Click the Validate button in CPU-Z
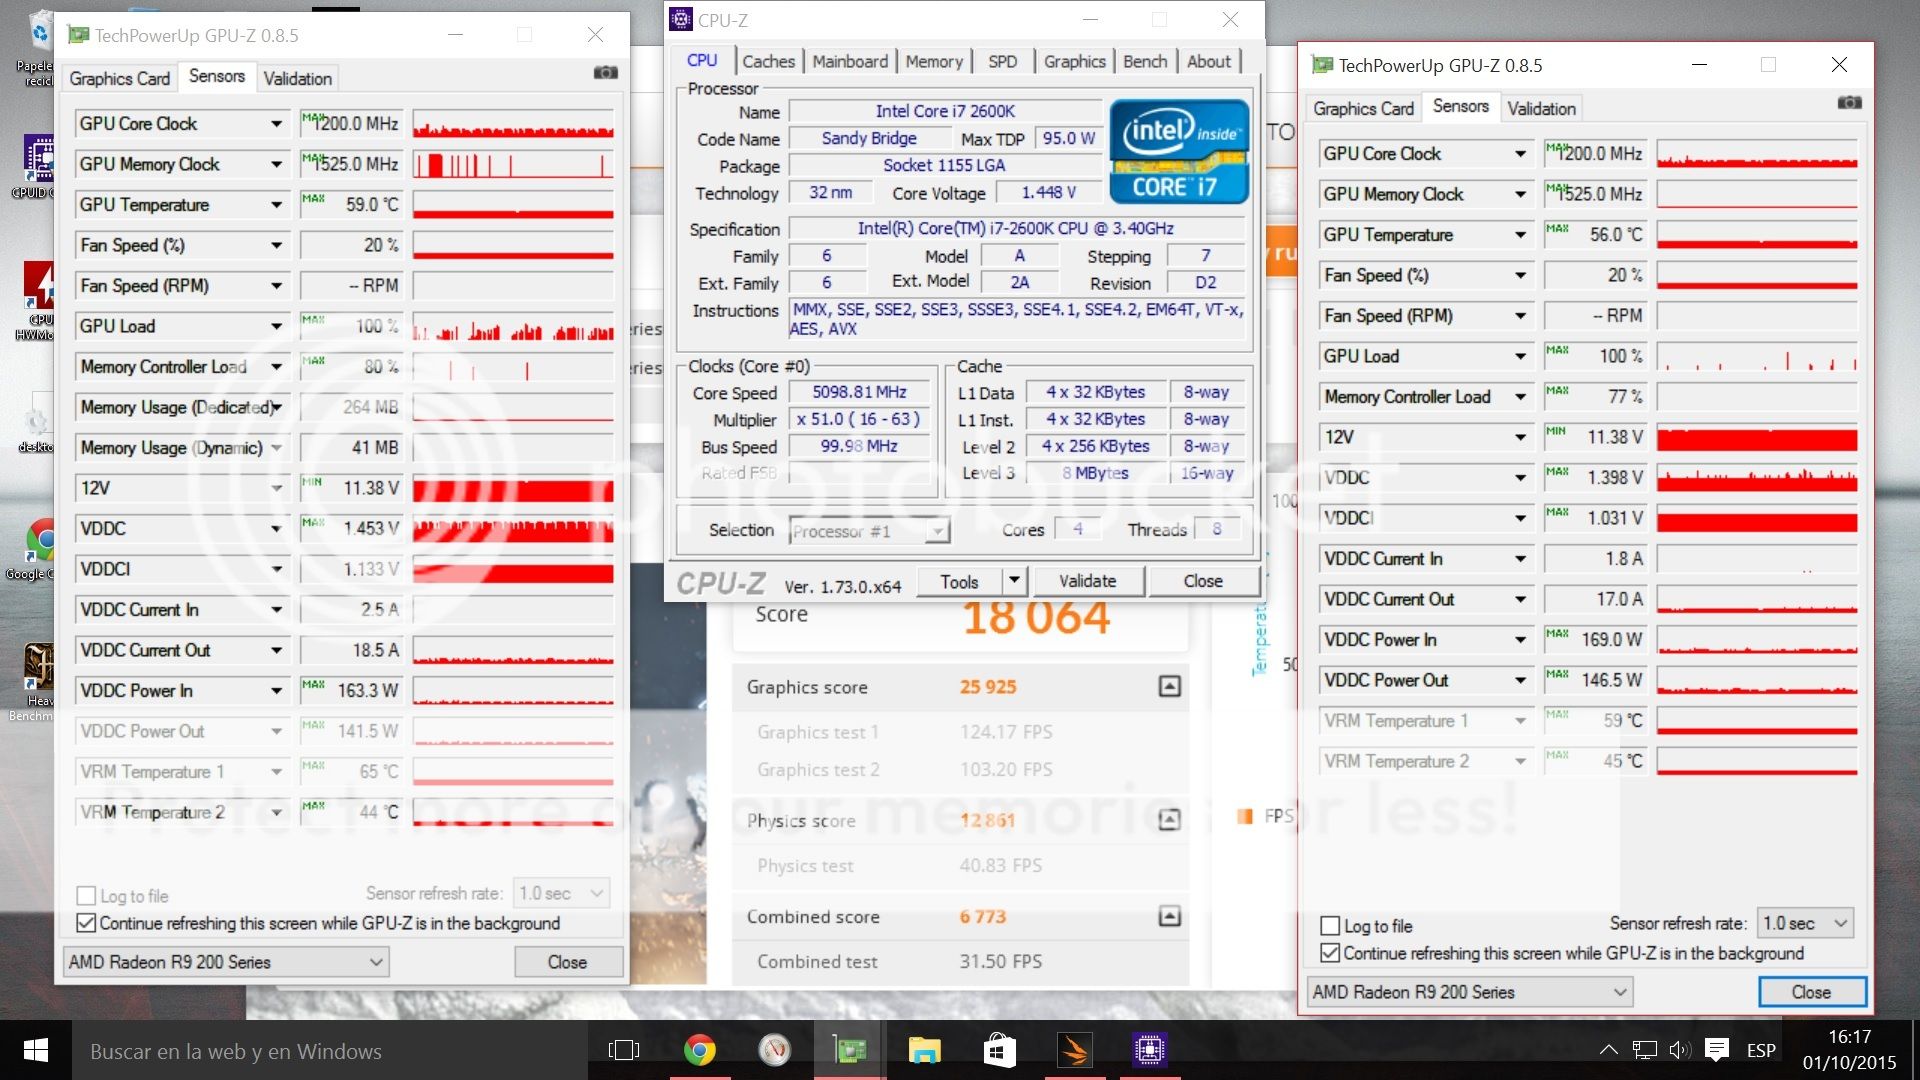Viewport: 1920px width, 1080px height. coord(1087,581)
